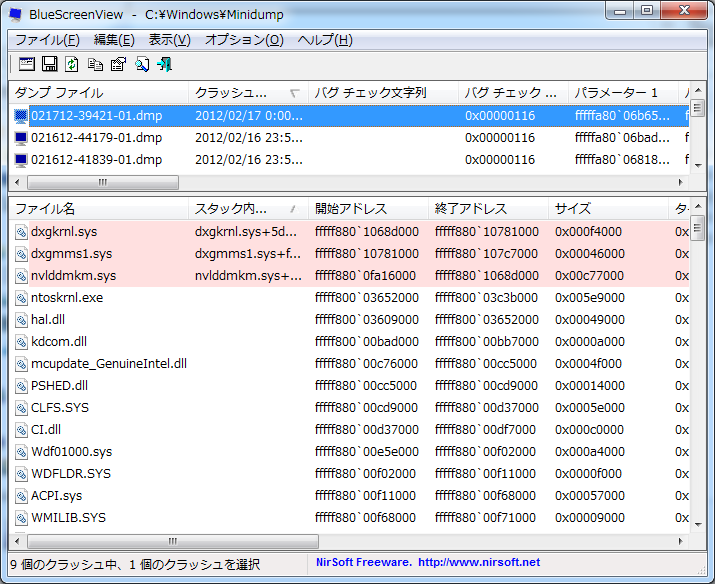715x584 pixels.
Task: Open the 表示(V) menu
Action: point(169,40)
